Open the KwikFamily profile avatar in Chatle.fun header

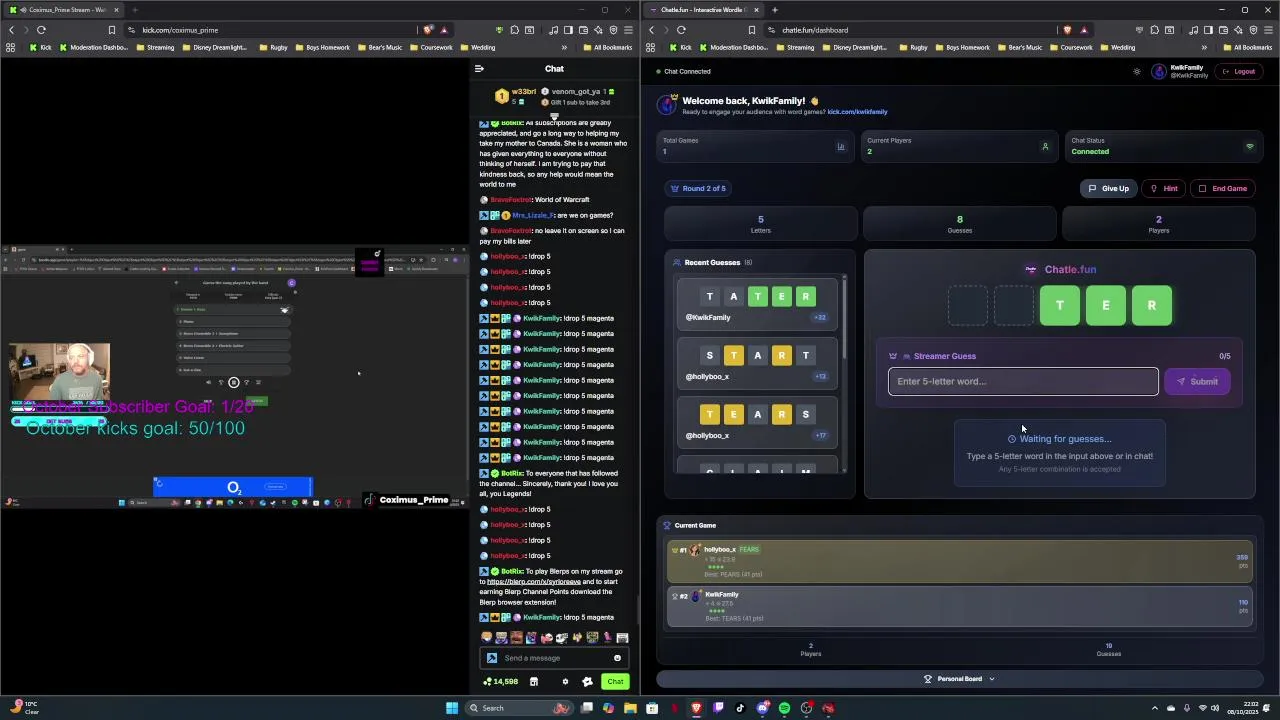(x=1159, y=71)
